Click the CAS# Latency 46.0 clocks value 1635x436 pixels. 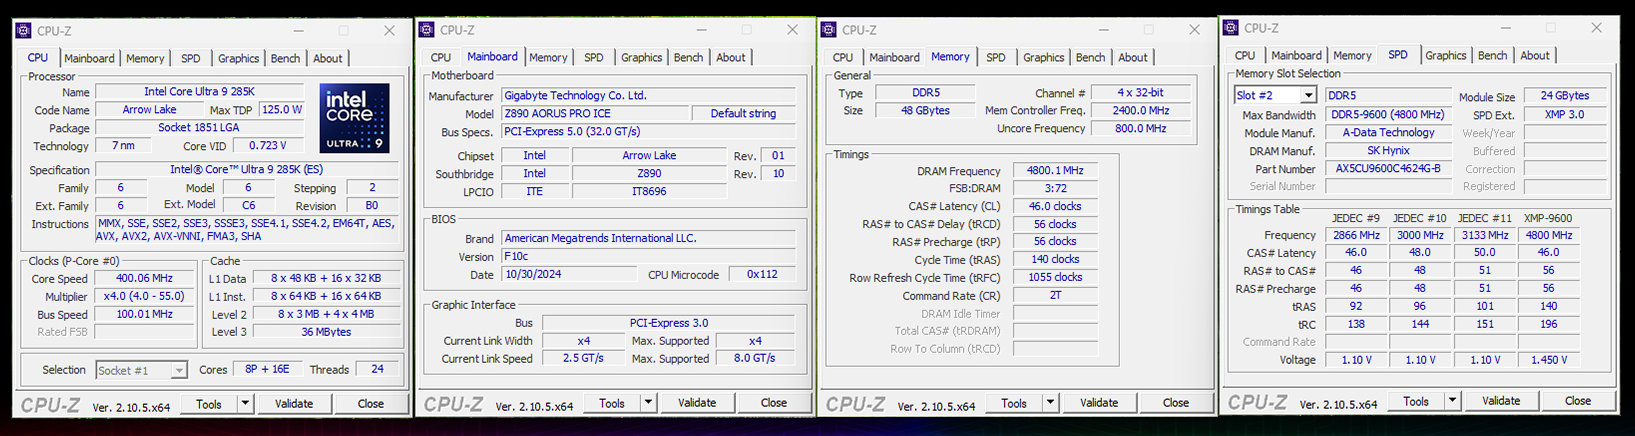pos(1055,206)
